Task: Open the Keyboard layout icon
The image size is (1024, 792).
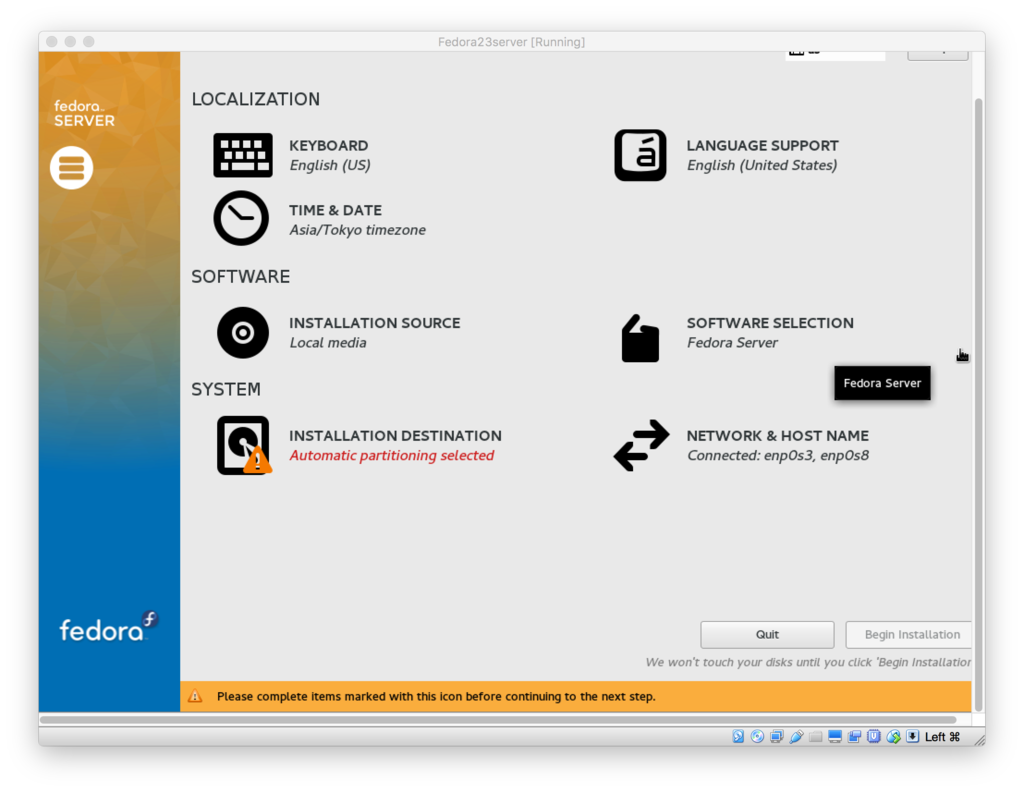Action: point(242,155)
